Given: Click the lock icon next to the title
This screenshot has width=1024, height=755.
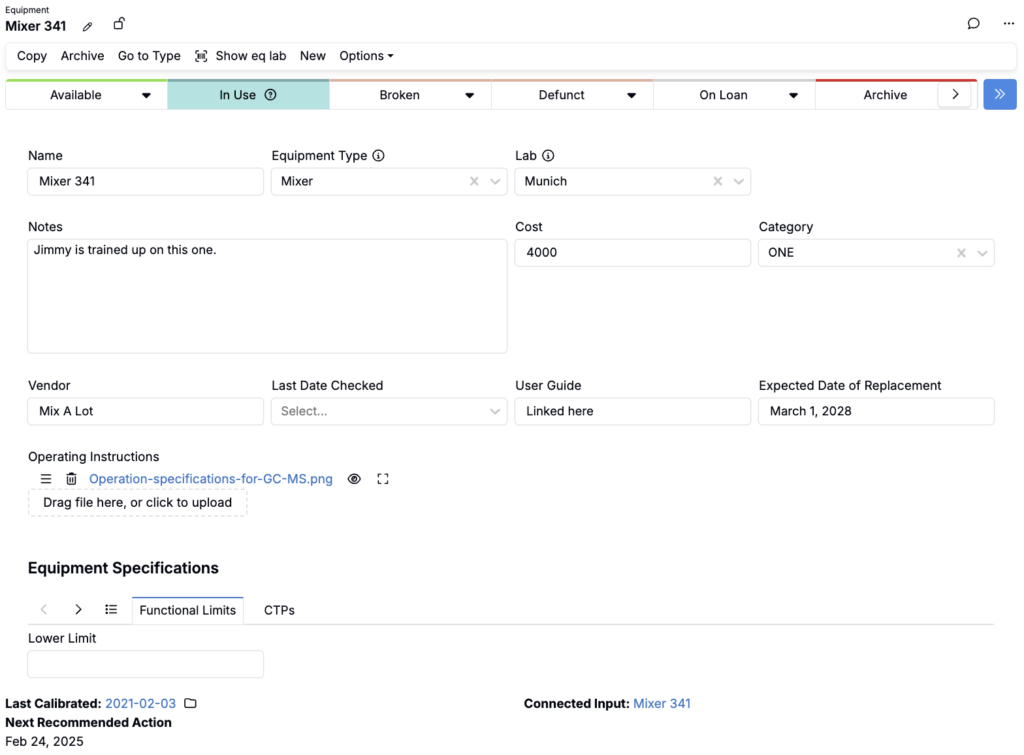Looking at the screenshot, I should pyautogui.click(x=119, y=24).
